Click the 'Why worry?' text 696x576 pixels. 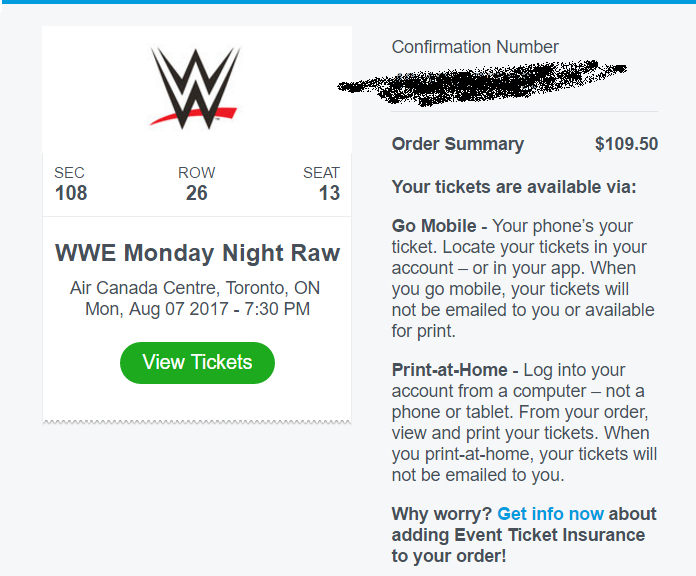pos(441,514)
